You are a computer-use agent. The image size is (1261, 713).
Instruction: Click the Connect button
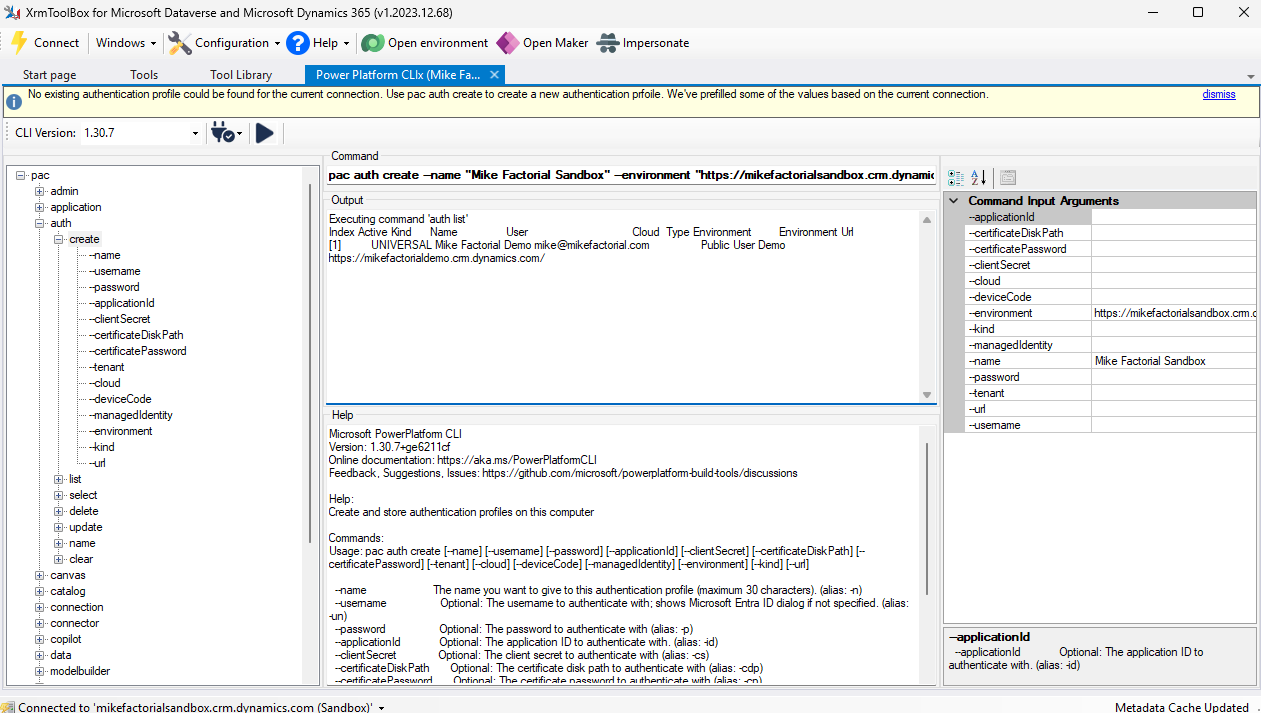pyautogui.click(x=46, y=43)
